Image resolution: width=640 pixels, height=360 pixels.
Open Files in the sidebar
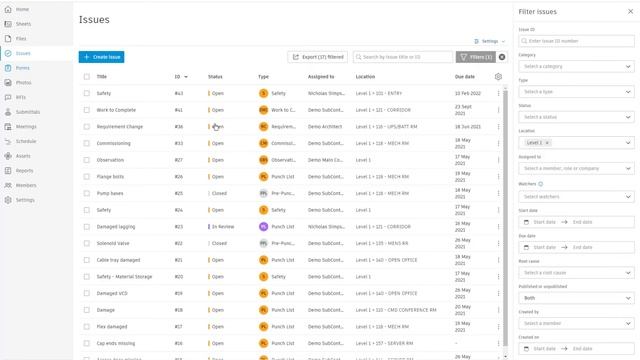pyautogui.click(x=21, y=39)
